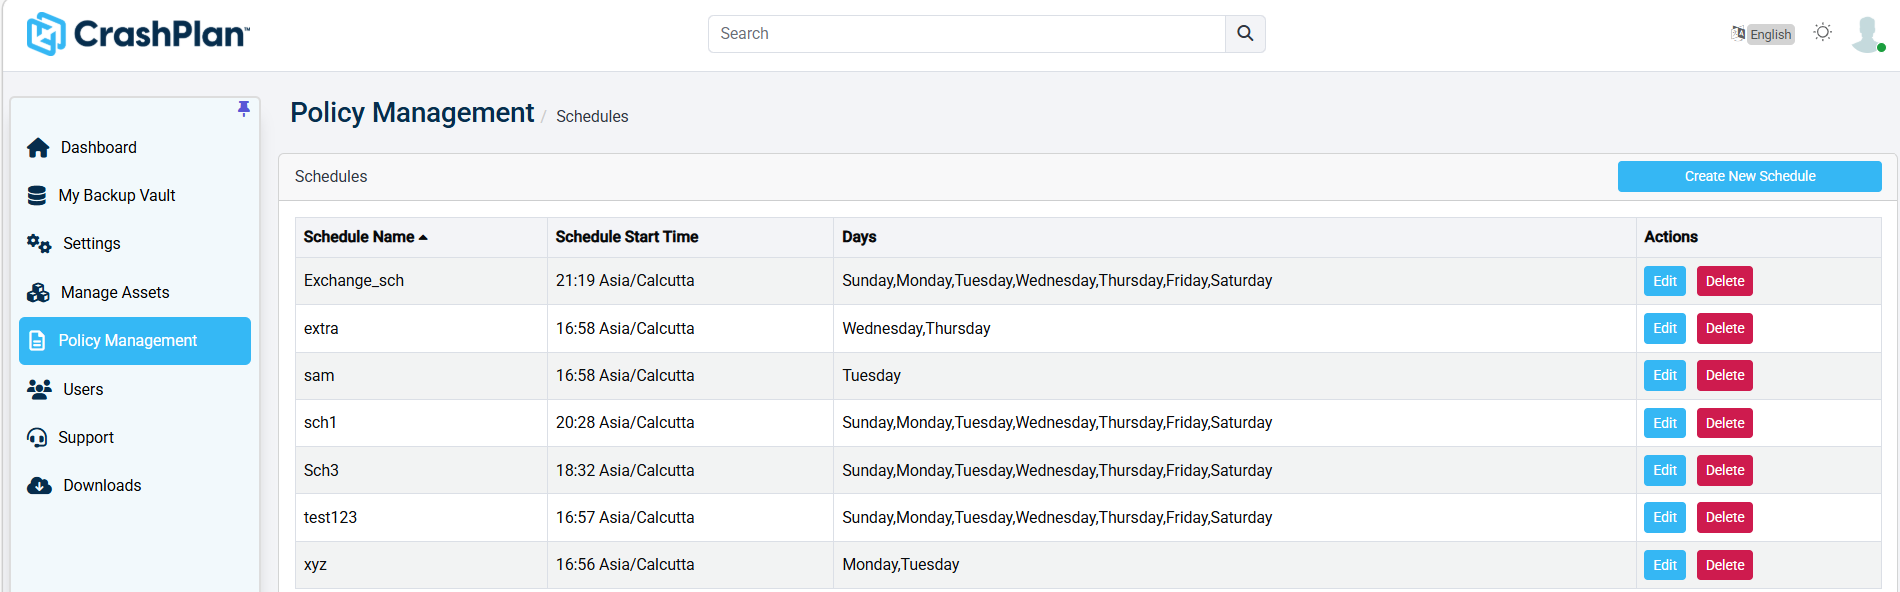Click the Dashboard home icon
Viewport: 1900px width, 592px height.
38,148
